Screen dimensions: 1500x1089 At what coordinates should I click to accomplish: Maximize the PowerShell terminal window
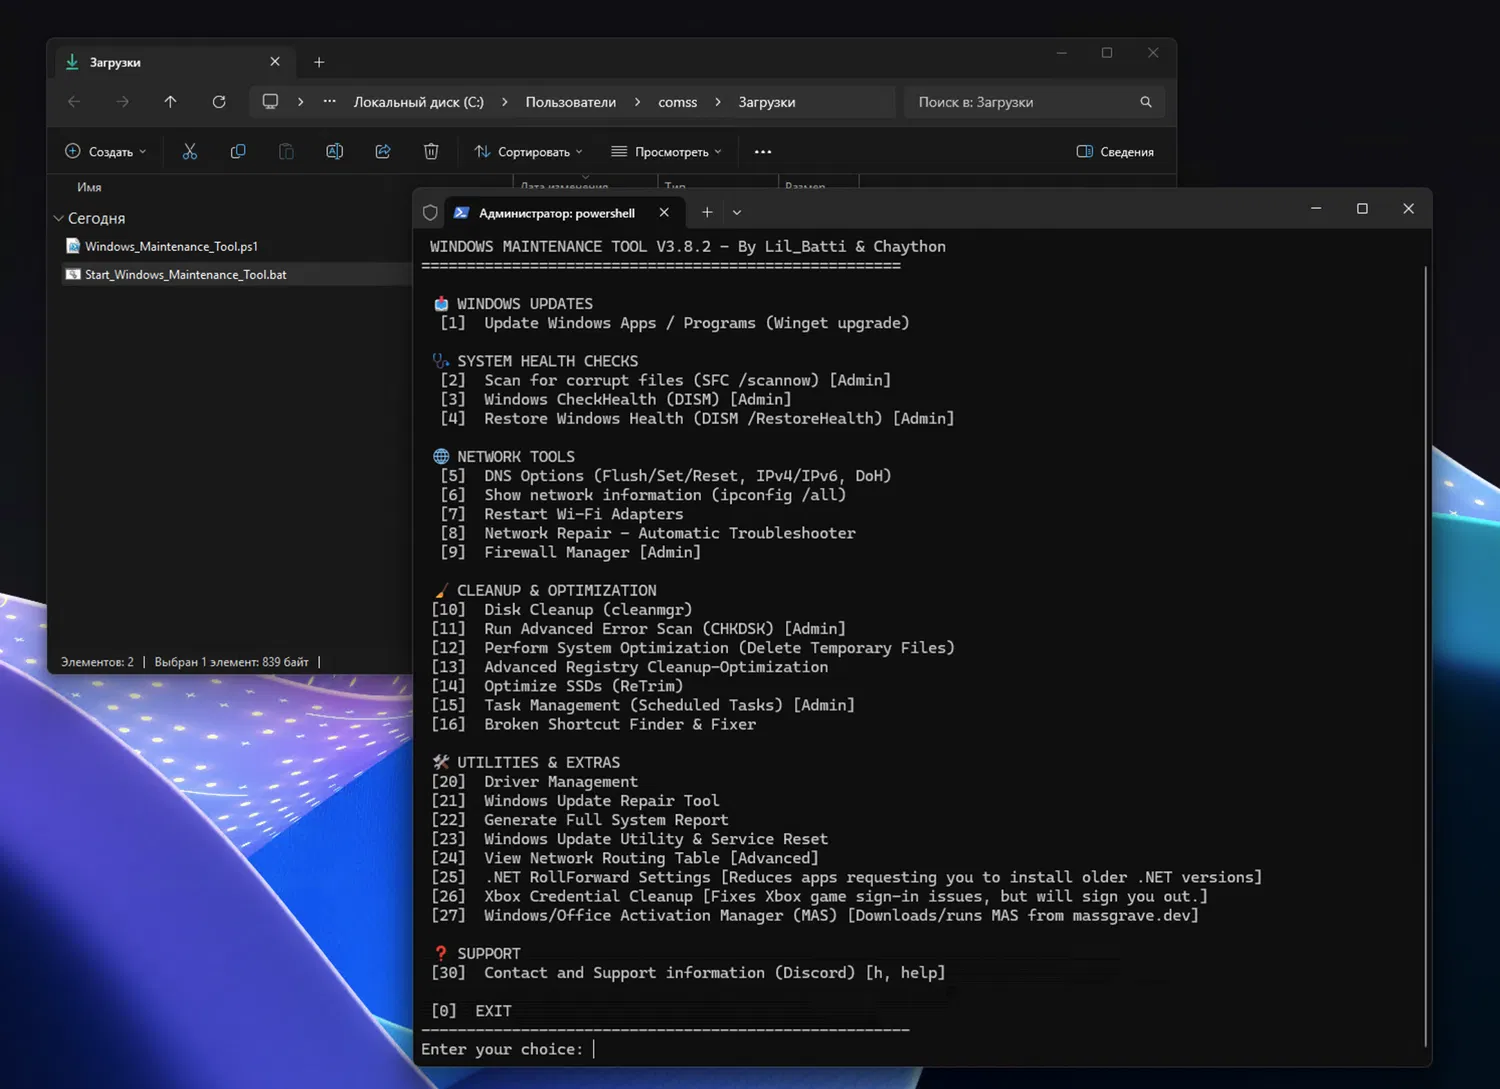click(1362, 209)
